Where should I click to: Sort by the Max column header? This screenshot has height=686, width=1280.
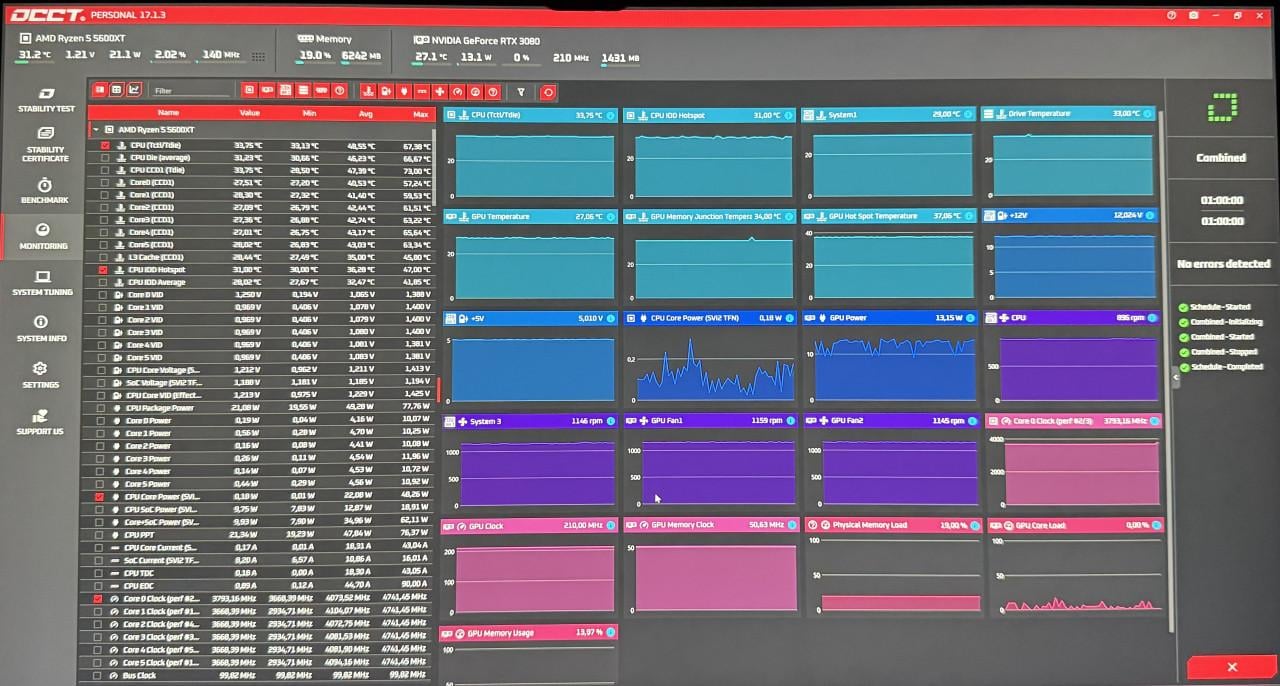(421, 113)
